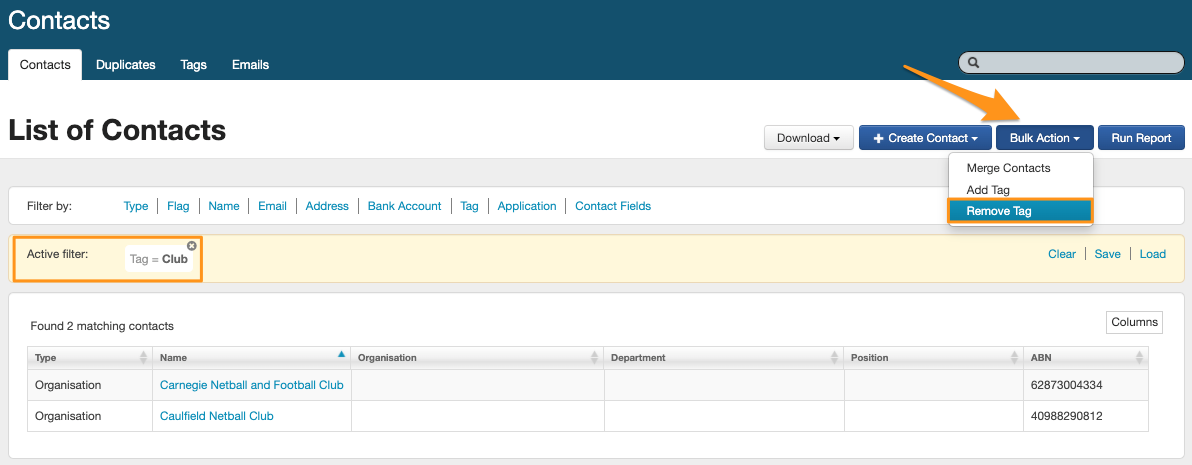Sort by Position column arrows

click(1016, 358)
